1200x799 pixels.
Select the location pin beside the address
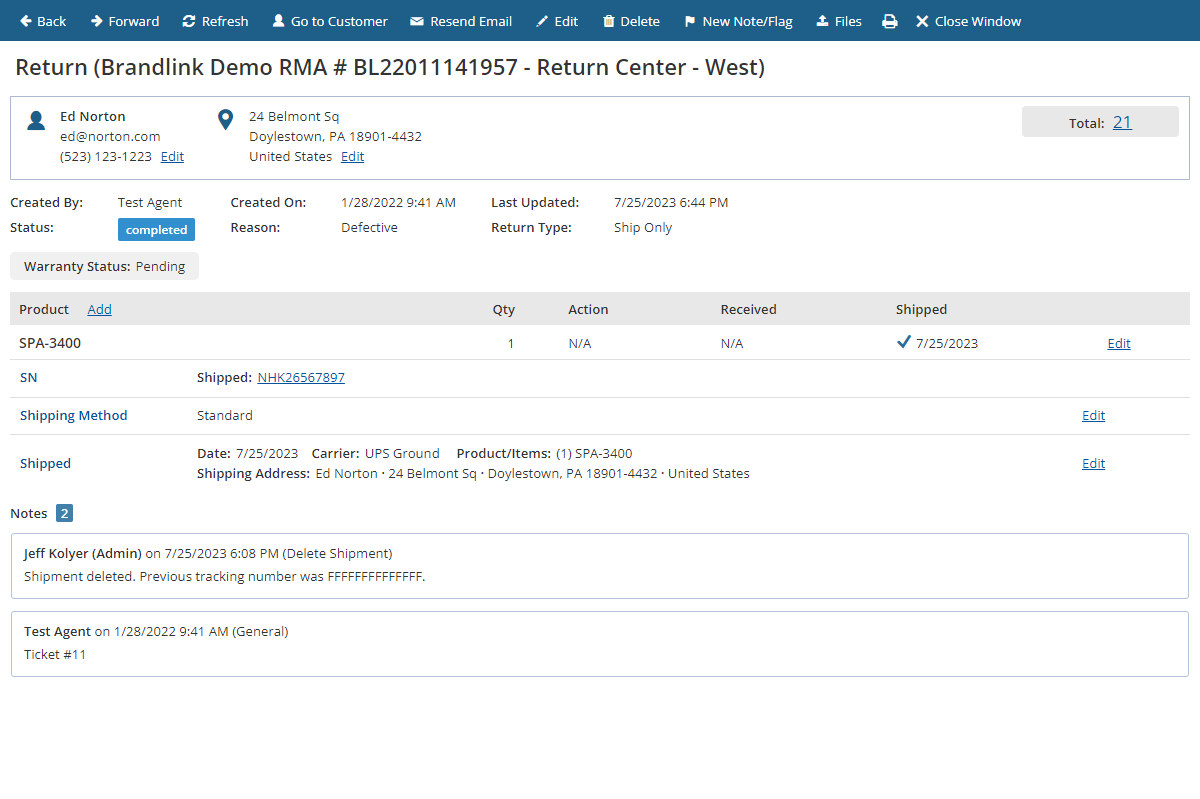(225, 118)
